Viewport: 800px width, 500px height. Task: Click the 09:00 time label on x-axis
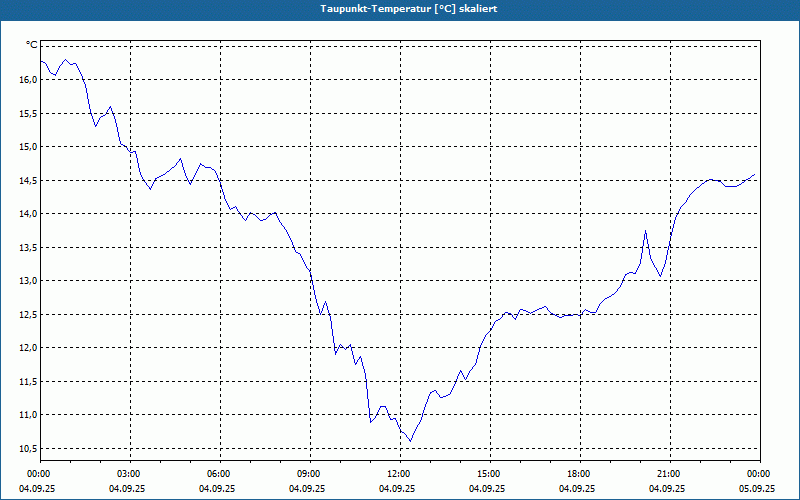click(310, 474)
